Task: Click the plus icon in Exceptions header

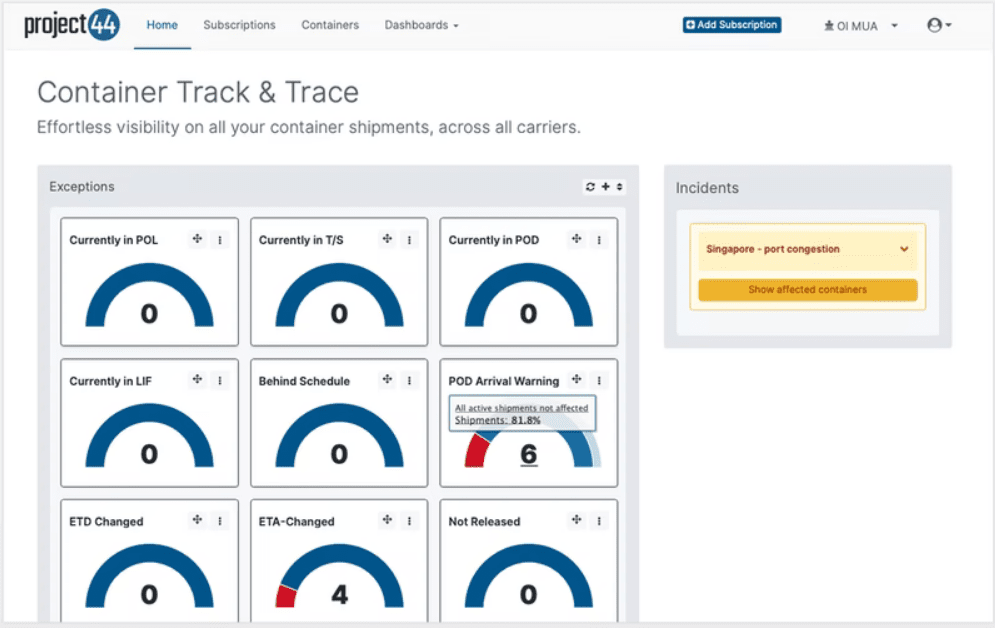Action: 605,187
